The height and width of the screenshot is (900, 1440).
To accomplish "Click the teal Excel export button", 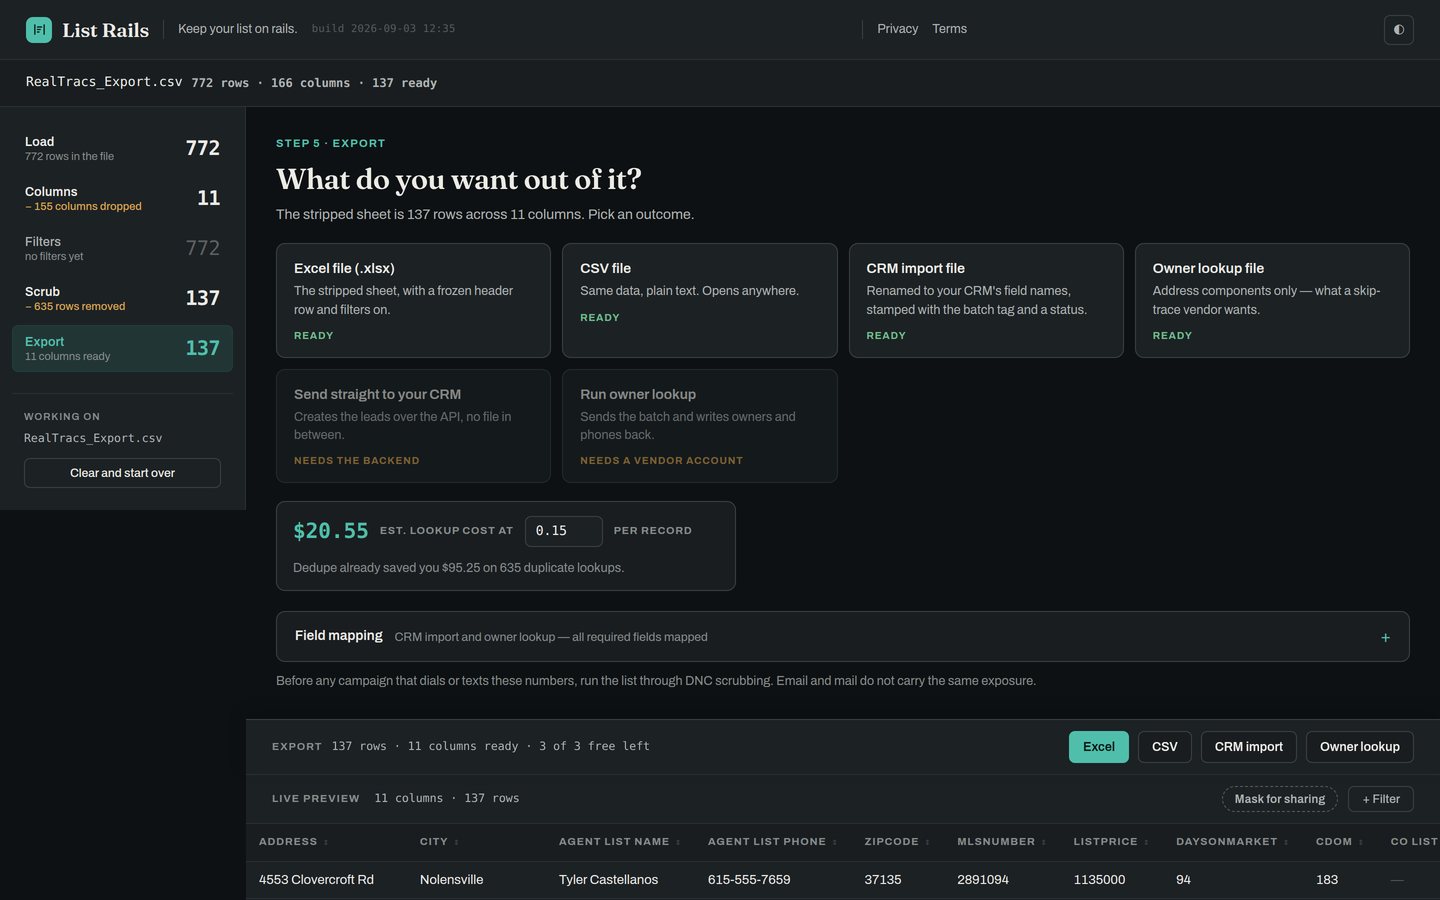I will click(x=1098, y=747).
